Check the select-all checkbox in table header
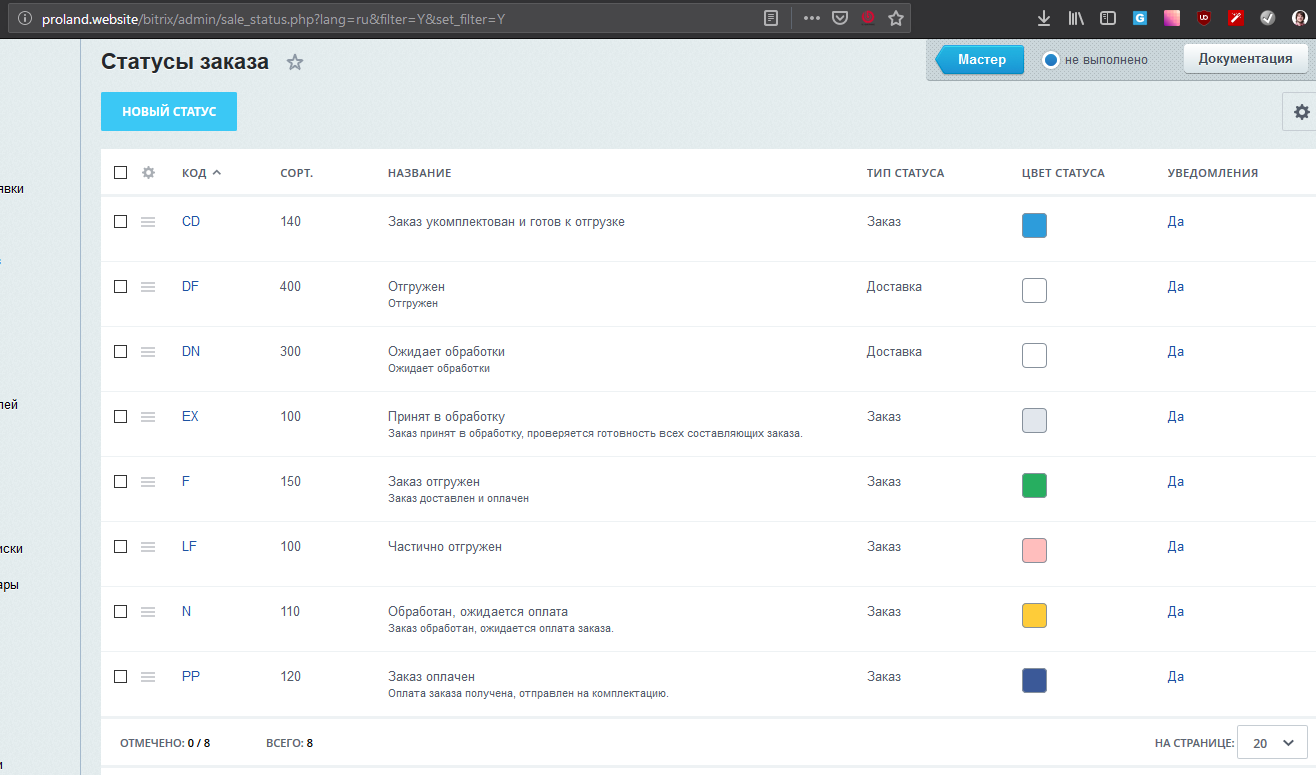1316x775 pixels. click(121, 173)
